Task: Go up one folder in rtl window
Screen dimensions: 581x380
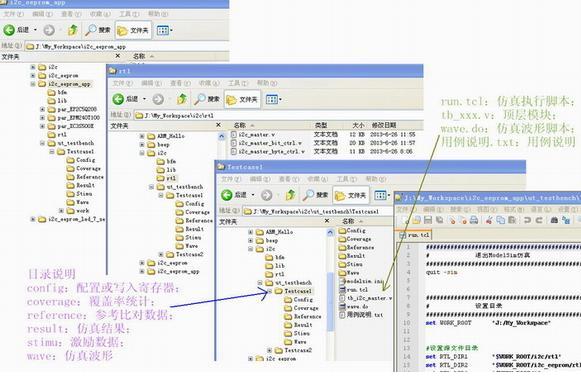Action: 182,99
